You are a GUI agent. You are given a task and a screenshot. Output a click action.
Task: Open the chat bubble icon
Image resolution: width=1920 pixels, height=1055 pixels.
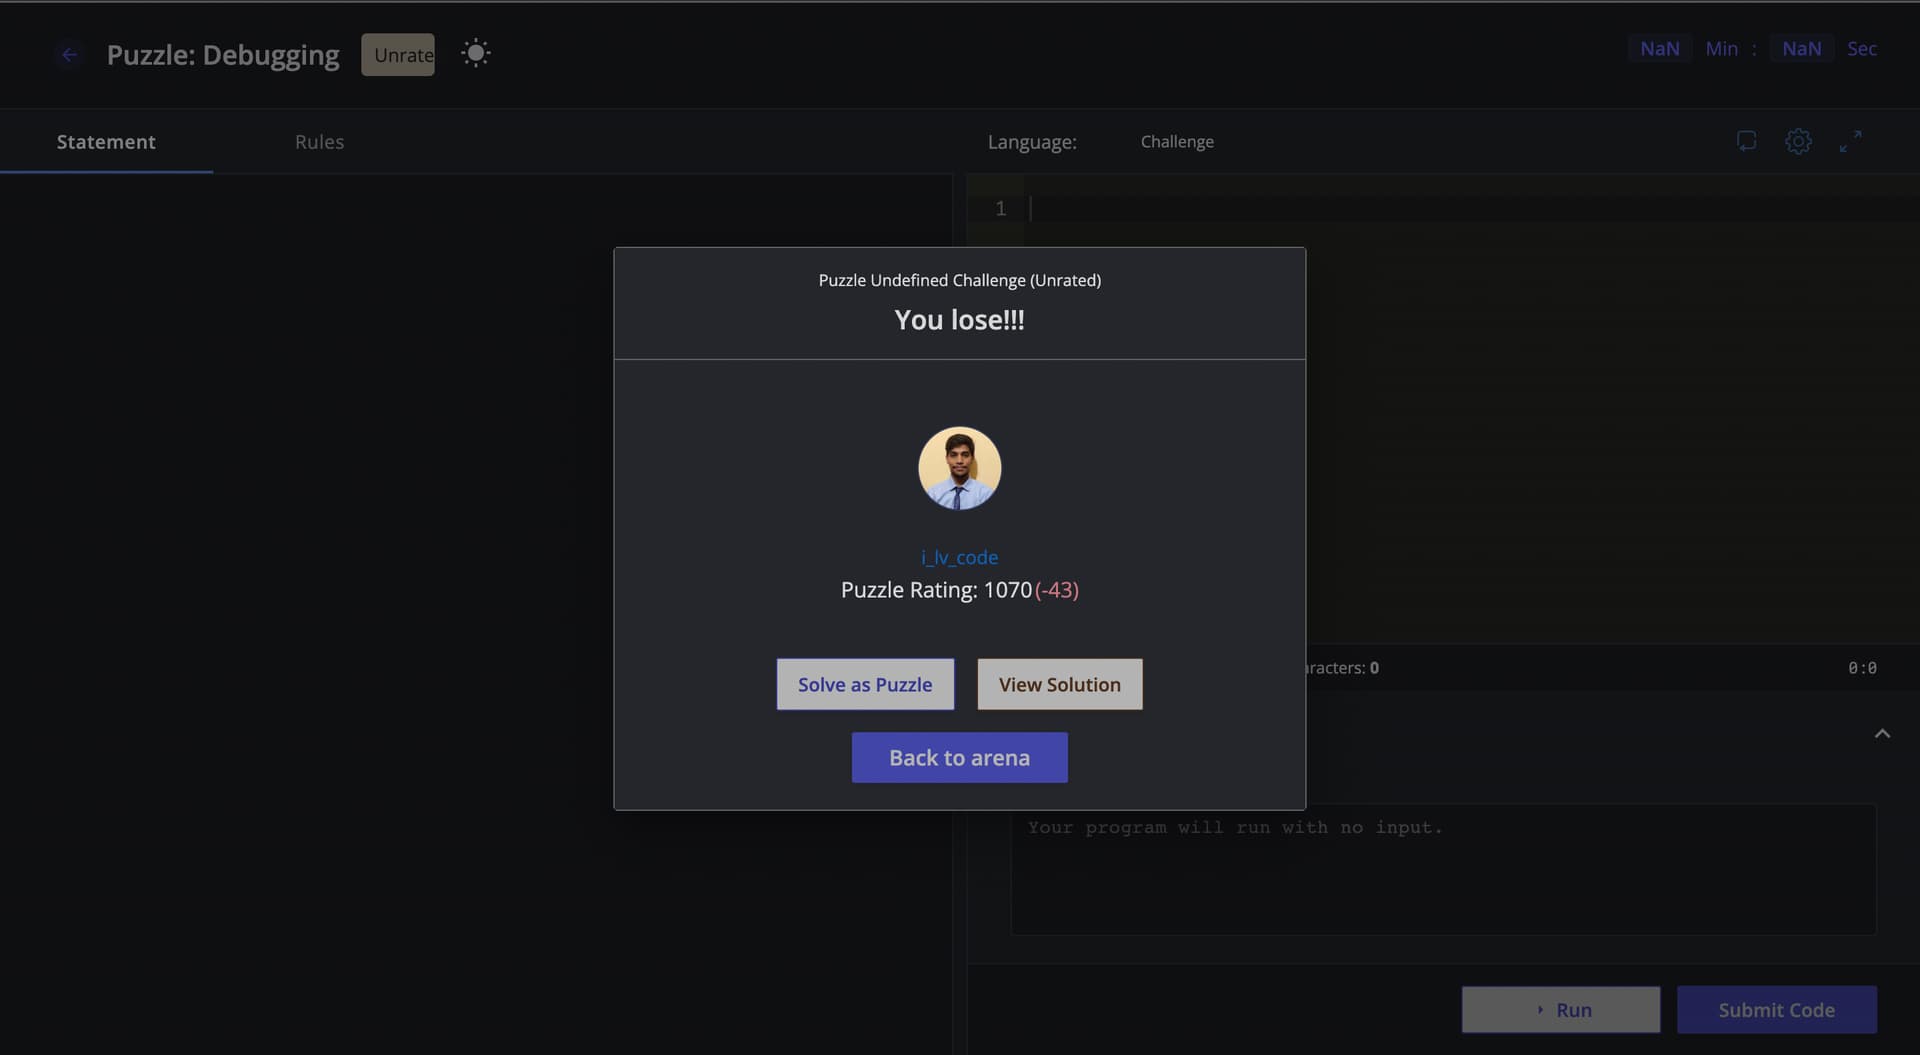pos(1746,141)
